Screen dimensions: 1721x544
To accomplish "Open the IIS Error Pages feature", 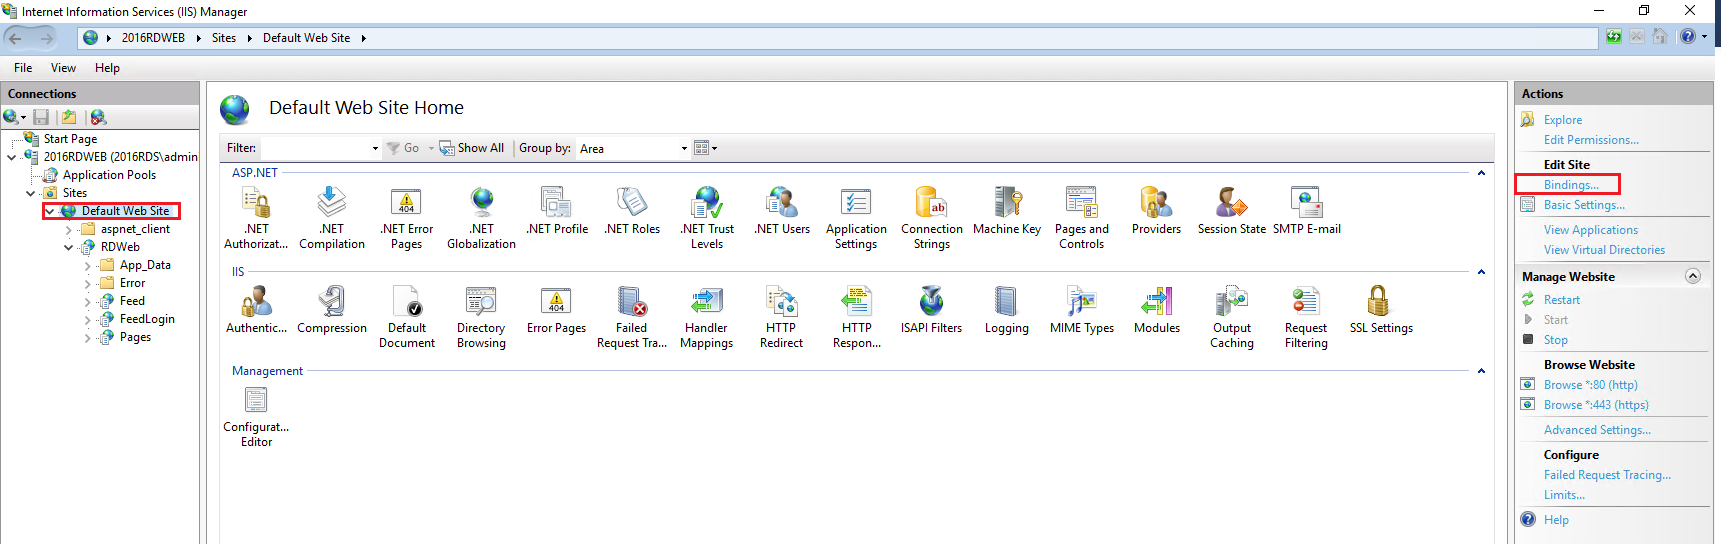I will coord(557,310).
